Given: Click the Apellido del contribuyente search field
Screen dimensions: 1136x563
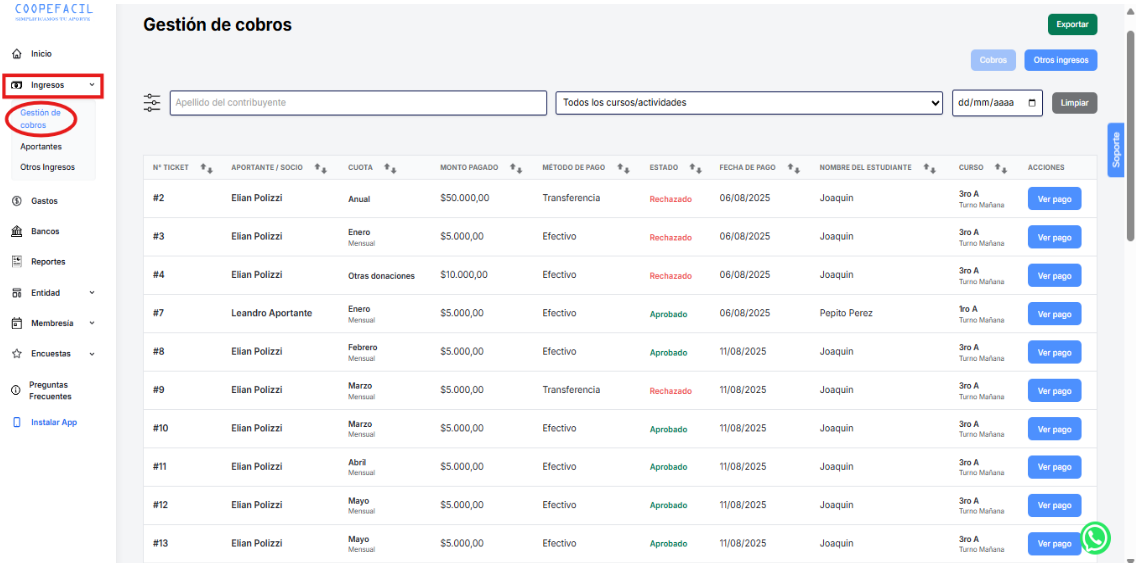Looking at the screenshot, I should 358,103.
